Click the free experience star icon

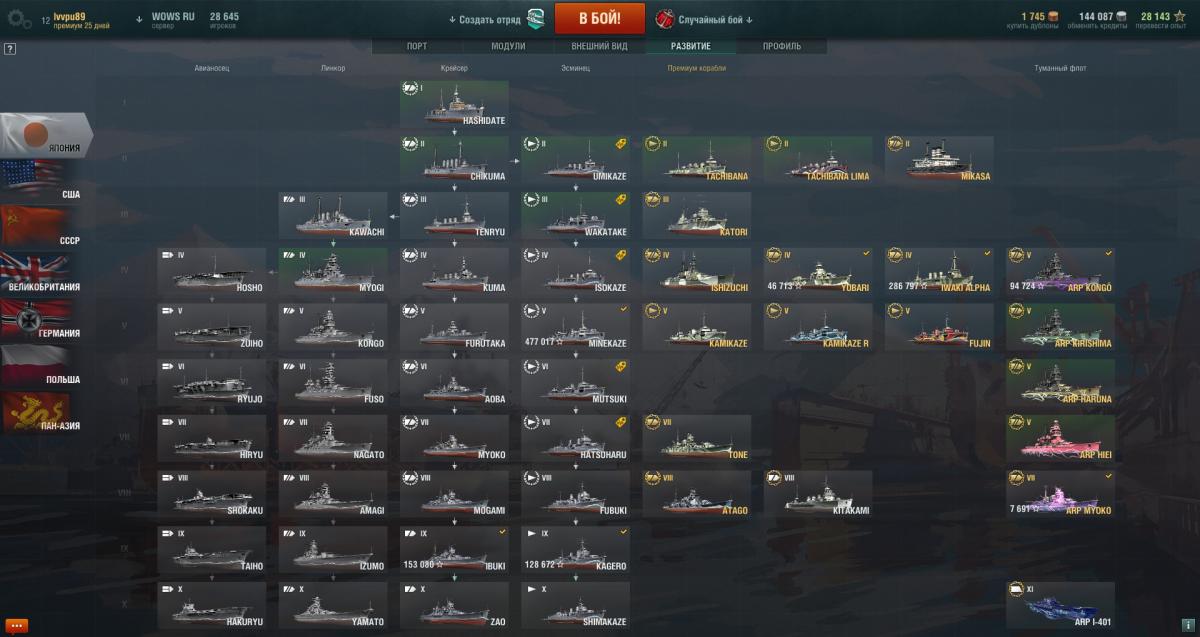click(1178, 17)
